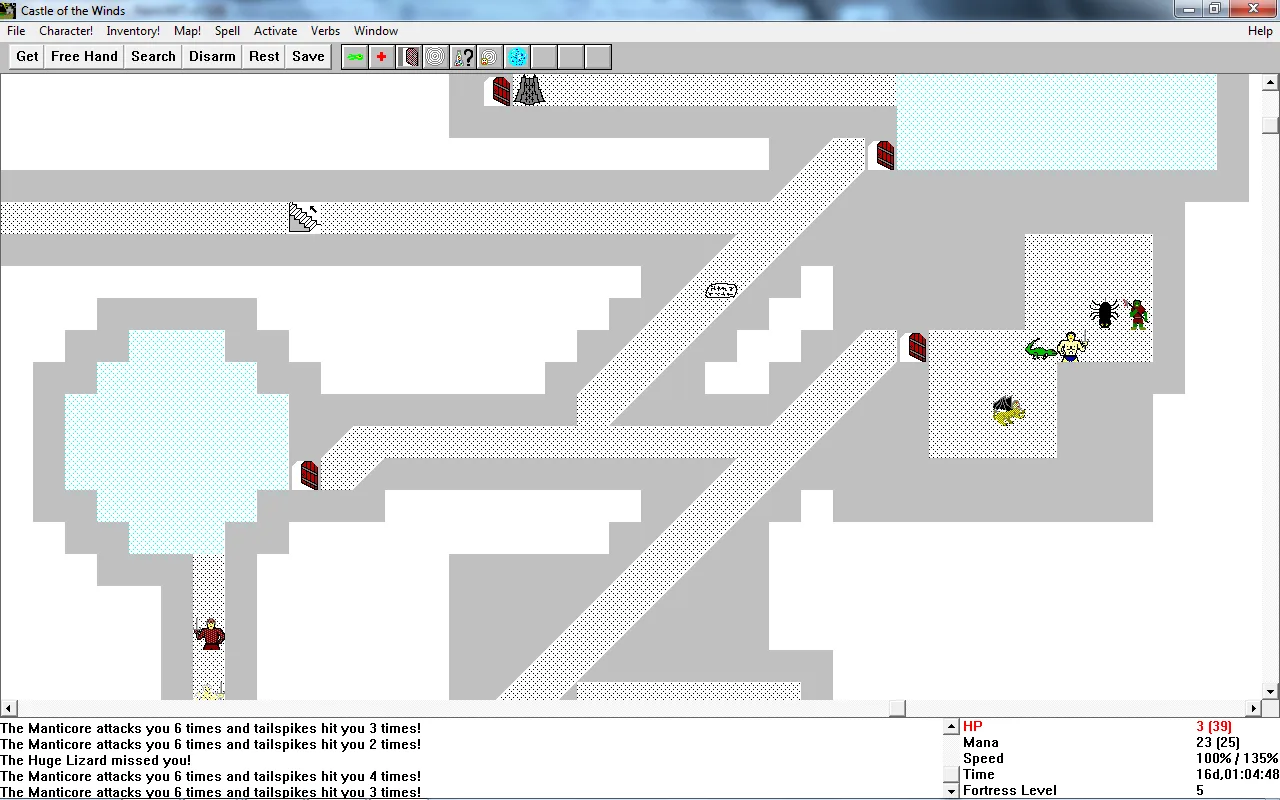Cast the green magic arrow spell icon
Screen dimensions: 1280x800
(x=355, y=57)
